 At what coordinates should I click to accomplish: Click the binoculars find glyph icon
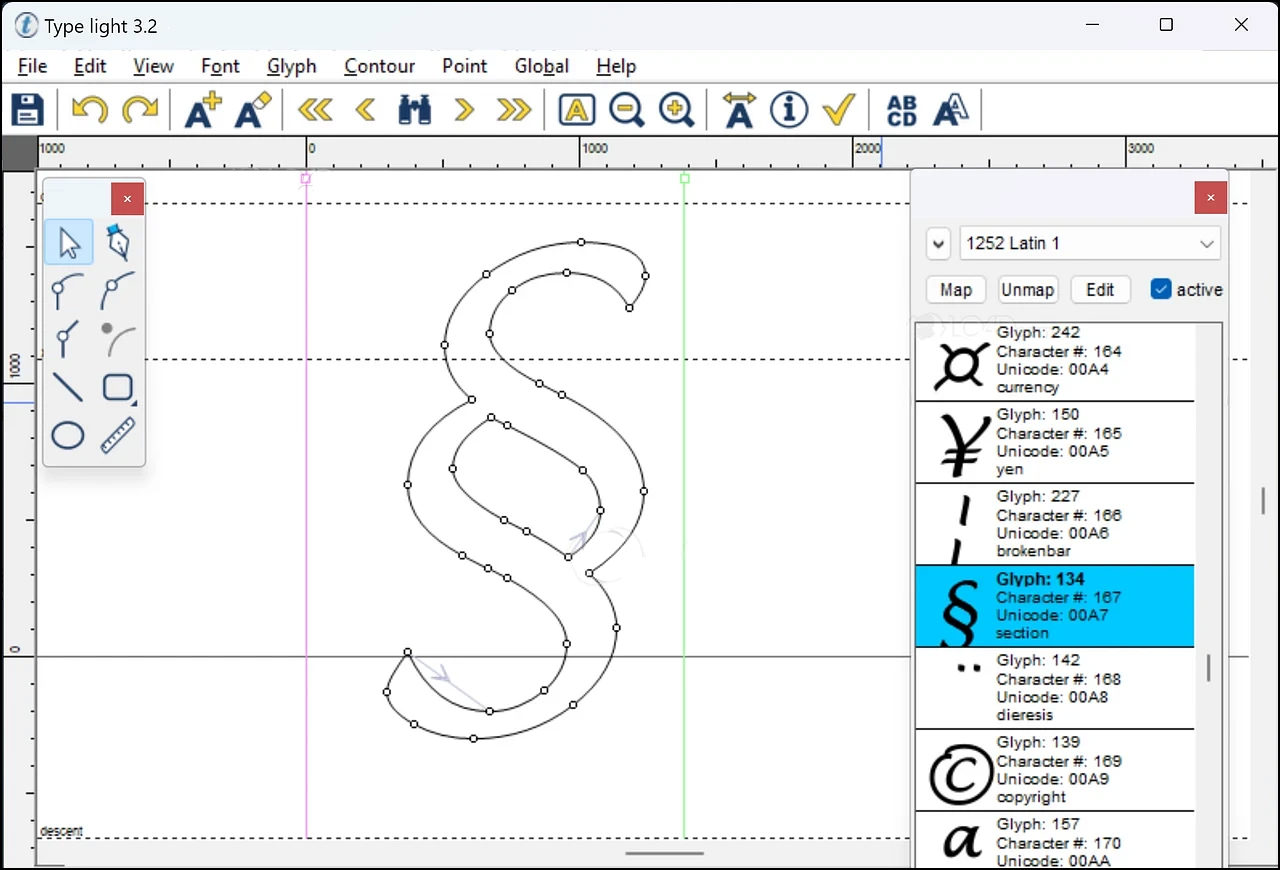pos(414,109)
